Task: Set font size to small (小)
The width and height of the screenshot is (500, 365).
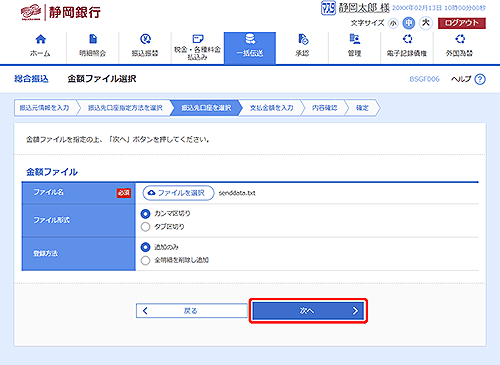Action: [x=393, y=23]
